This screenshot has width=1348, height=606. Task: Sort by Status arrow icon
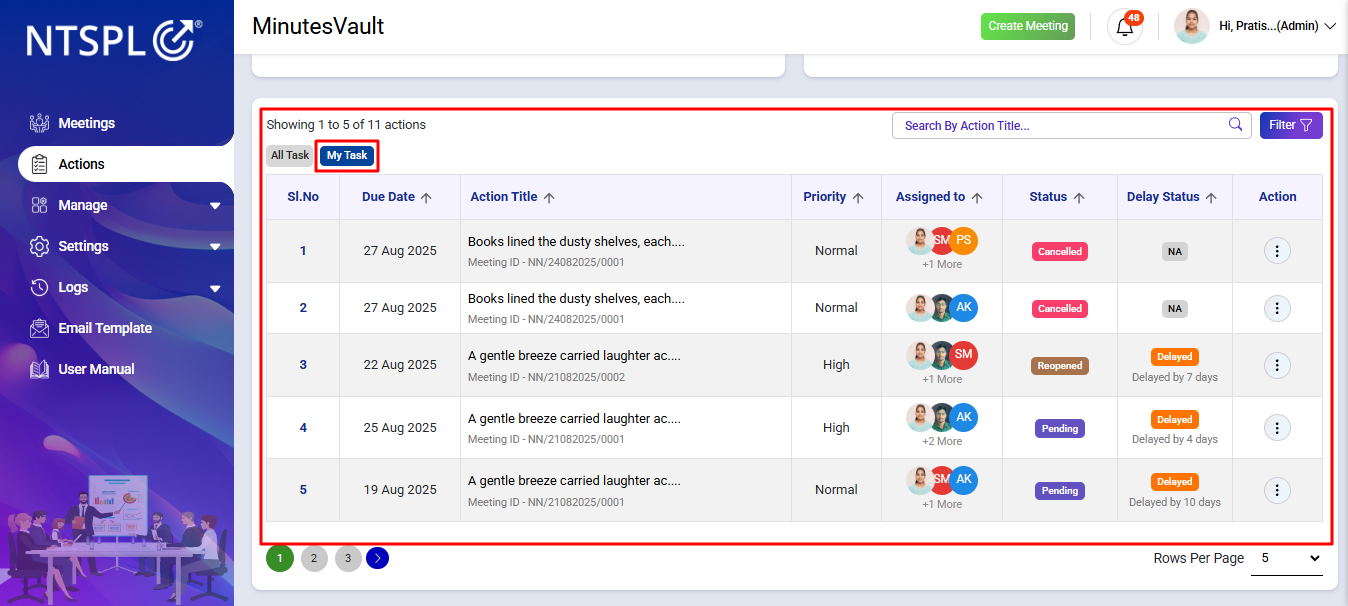pos(1079,198)
